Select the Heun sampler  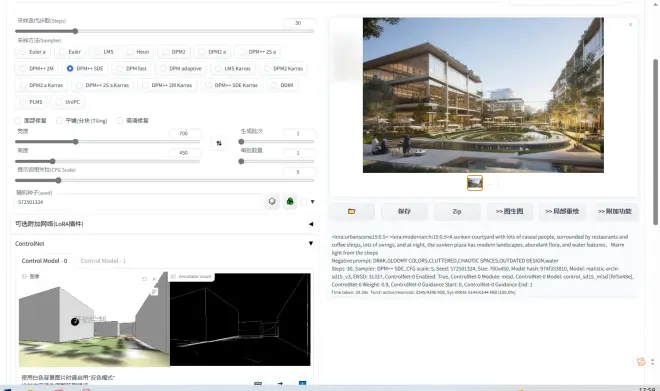click(138, 52)
